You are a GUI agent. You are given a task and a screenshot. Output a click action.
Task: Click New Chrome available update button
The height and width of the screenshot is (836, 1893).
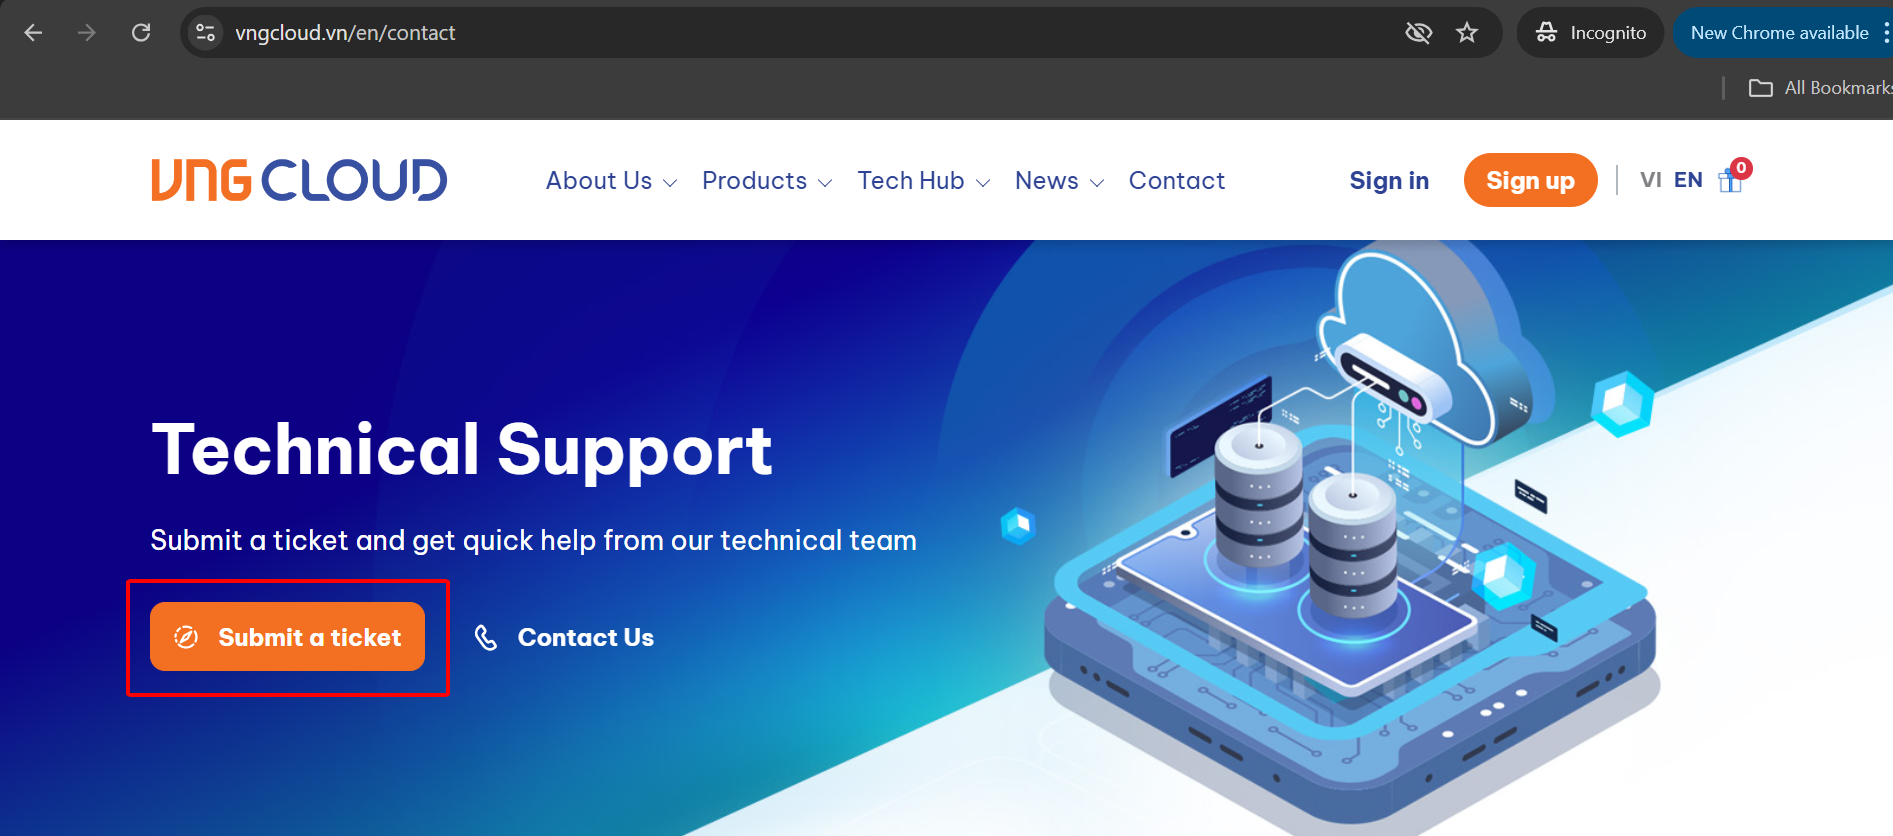tap(1779, 33)
